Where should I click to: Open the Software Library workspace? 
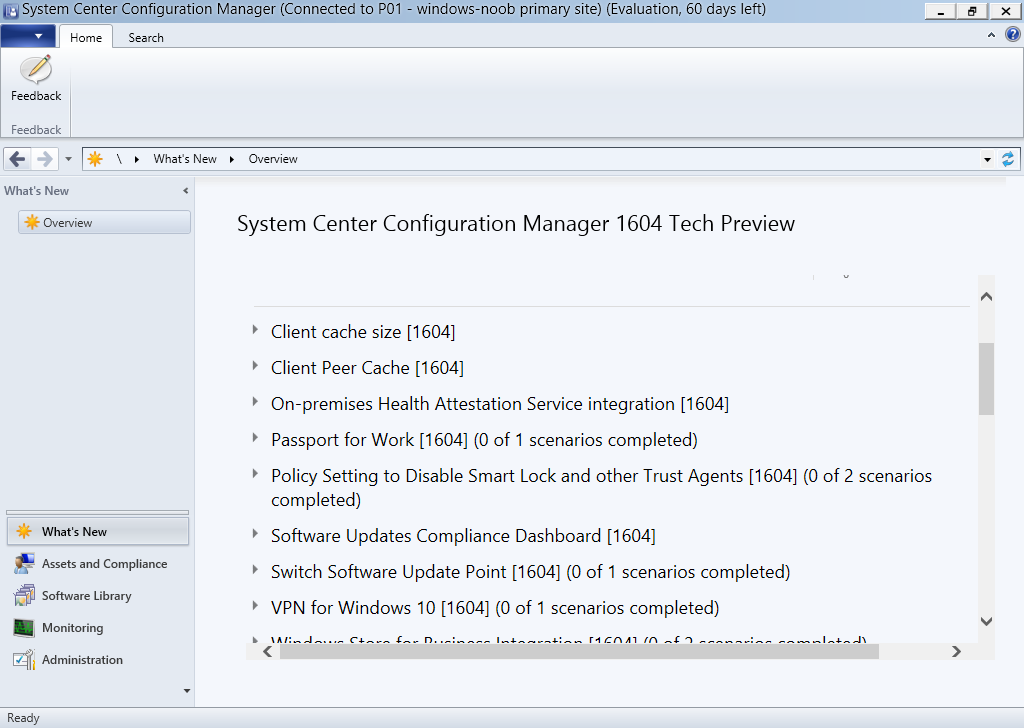(x=98, y=595)
